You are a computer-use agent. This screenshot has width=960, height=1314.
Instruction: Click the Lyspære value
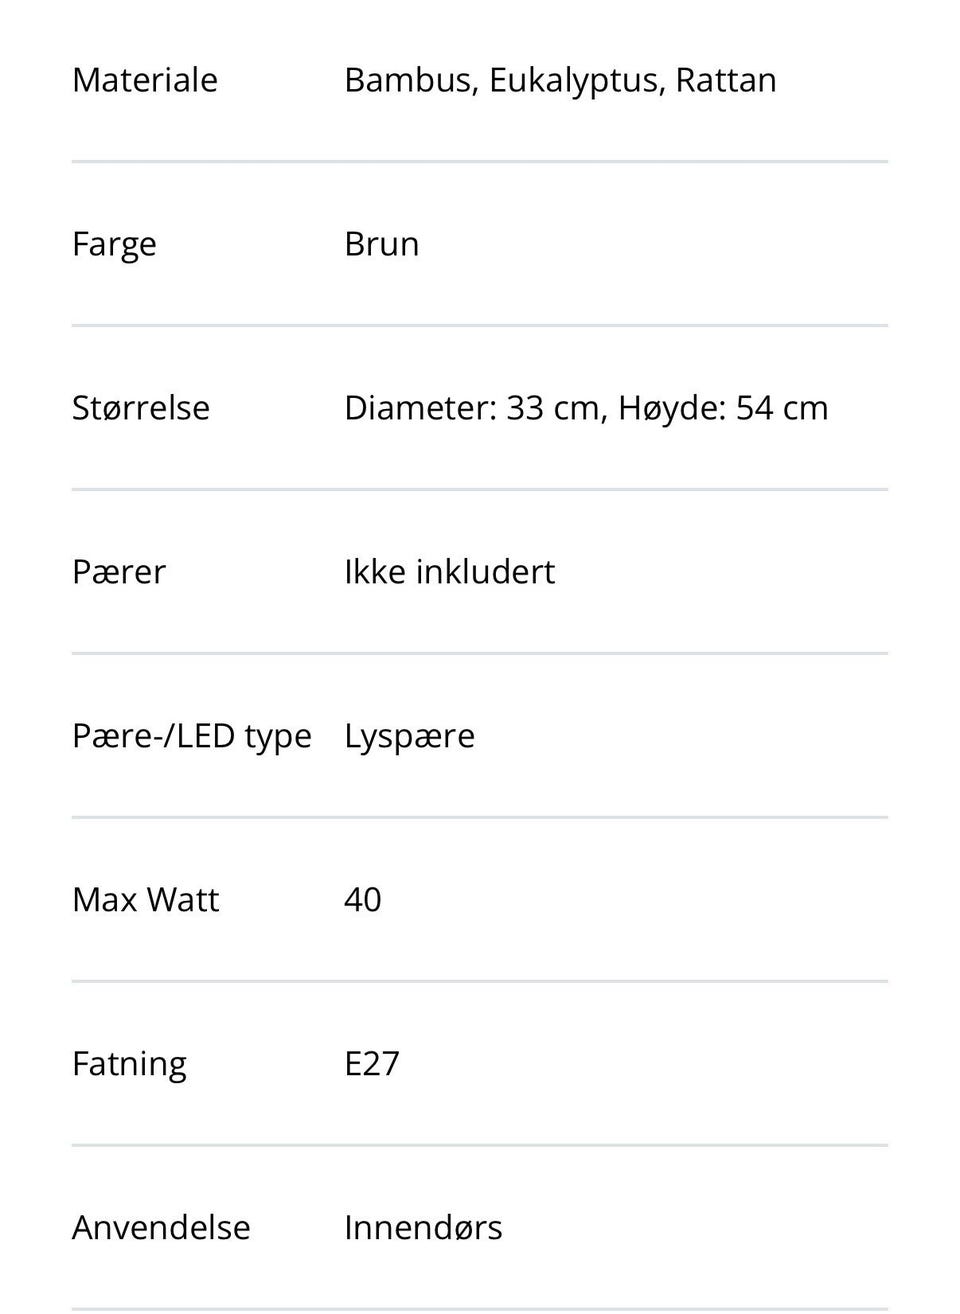pyautogui.click(x=409, y=737)
